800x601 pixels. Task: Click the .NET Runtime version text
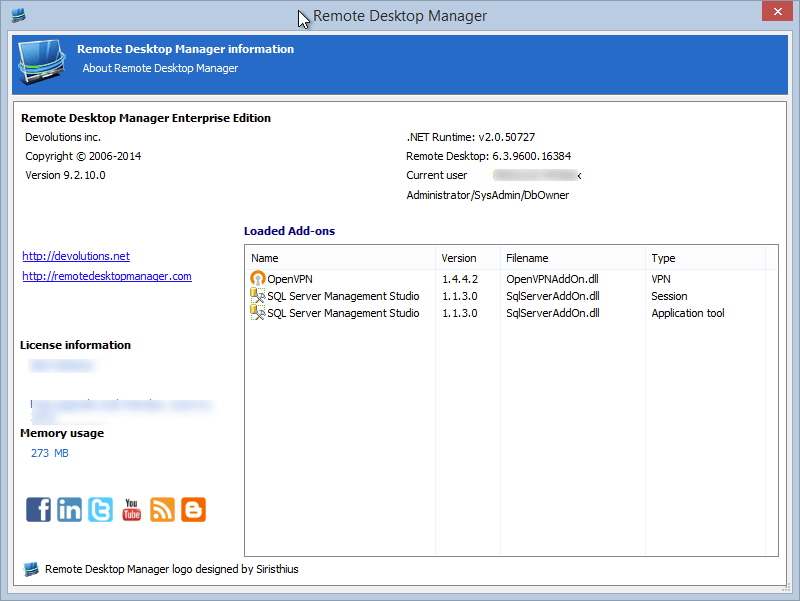470,137
